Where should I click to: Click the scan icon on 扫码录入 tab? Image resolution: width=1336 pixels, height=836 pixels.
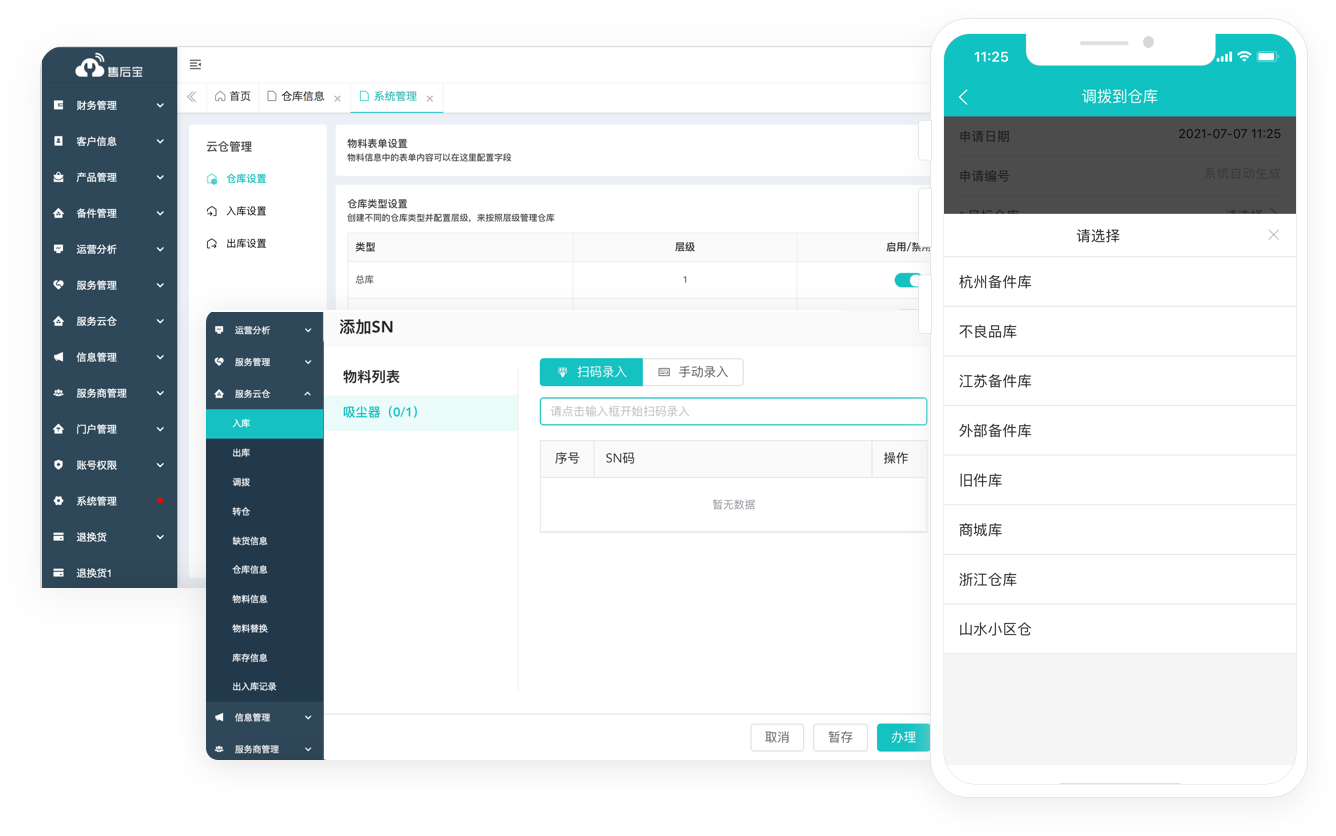pyautogui.click(x=564, y=371)
